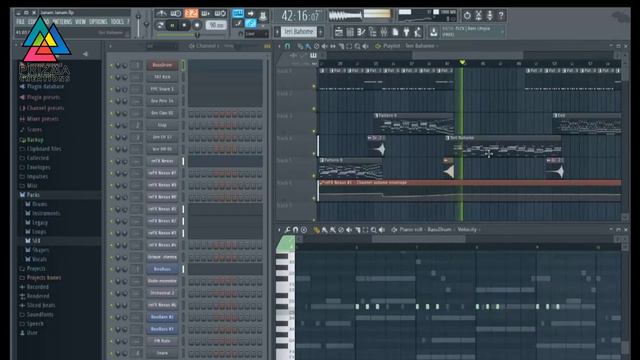Viewport: 640px width, 360px height.
Task: Select the Playlist delete tool
Action: coord(316,46)
